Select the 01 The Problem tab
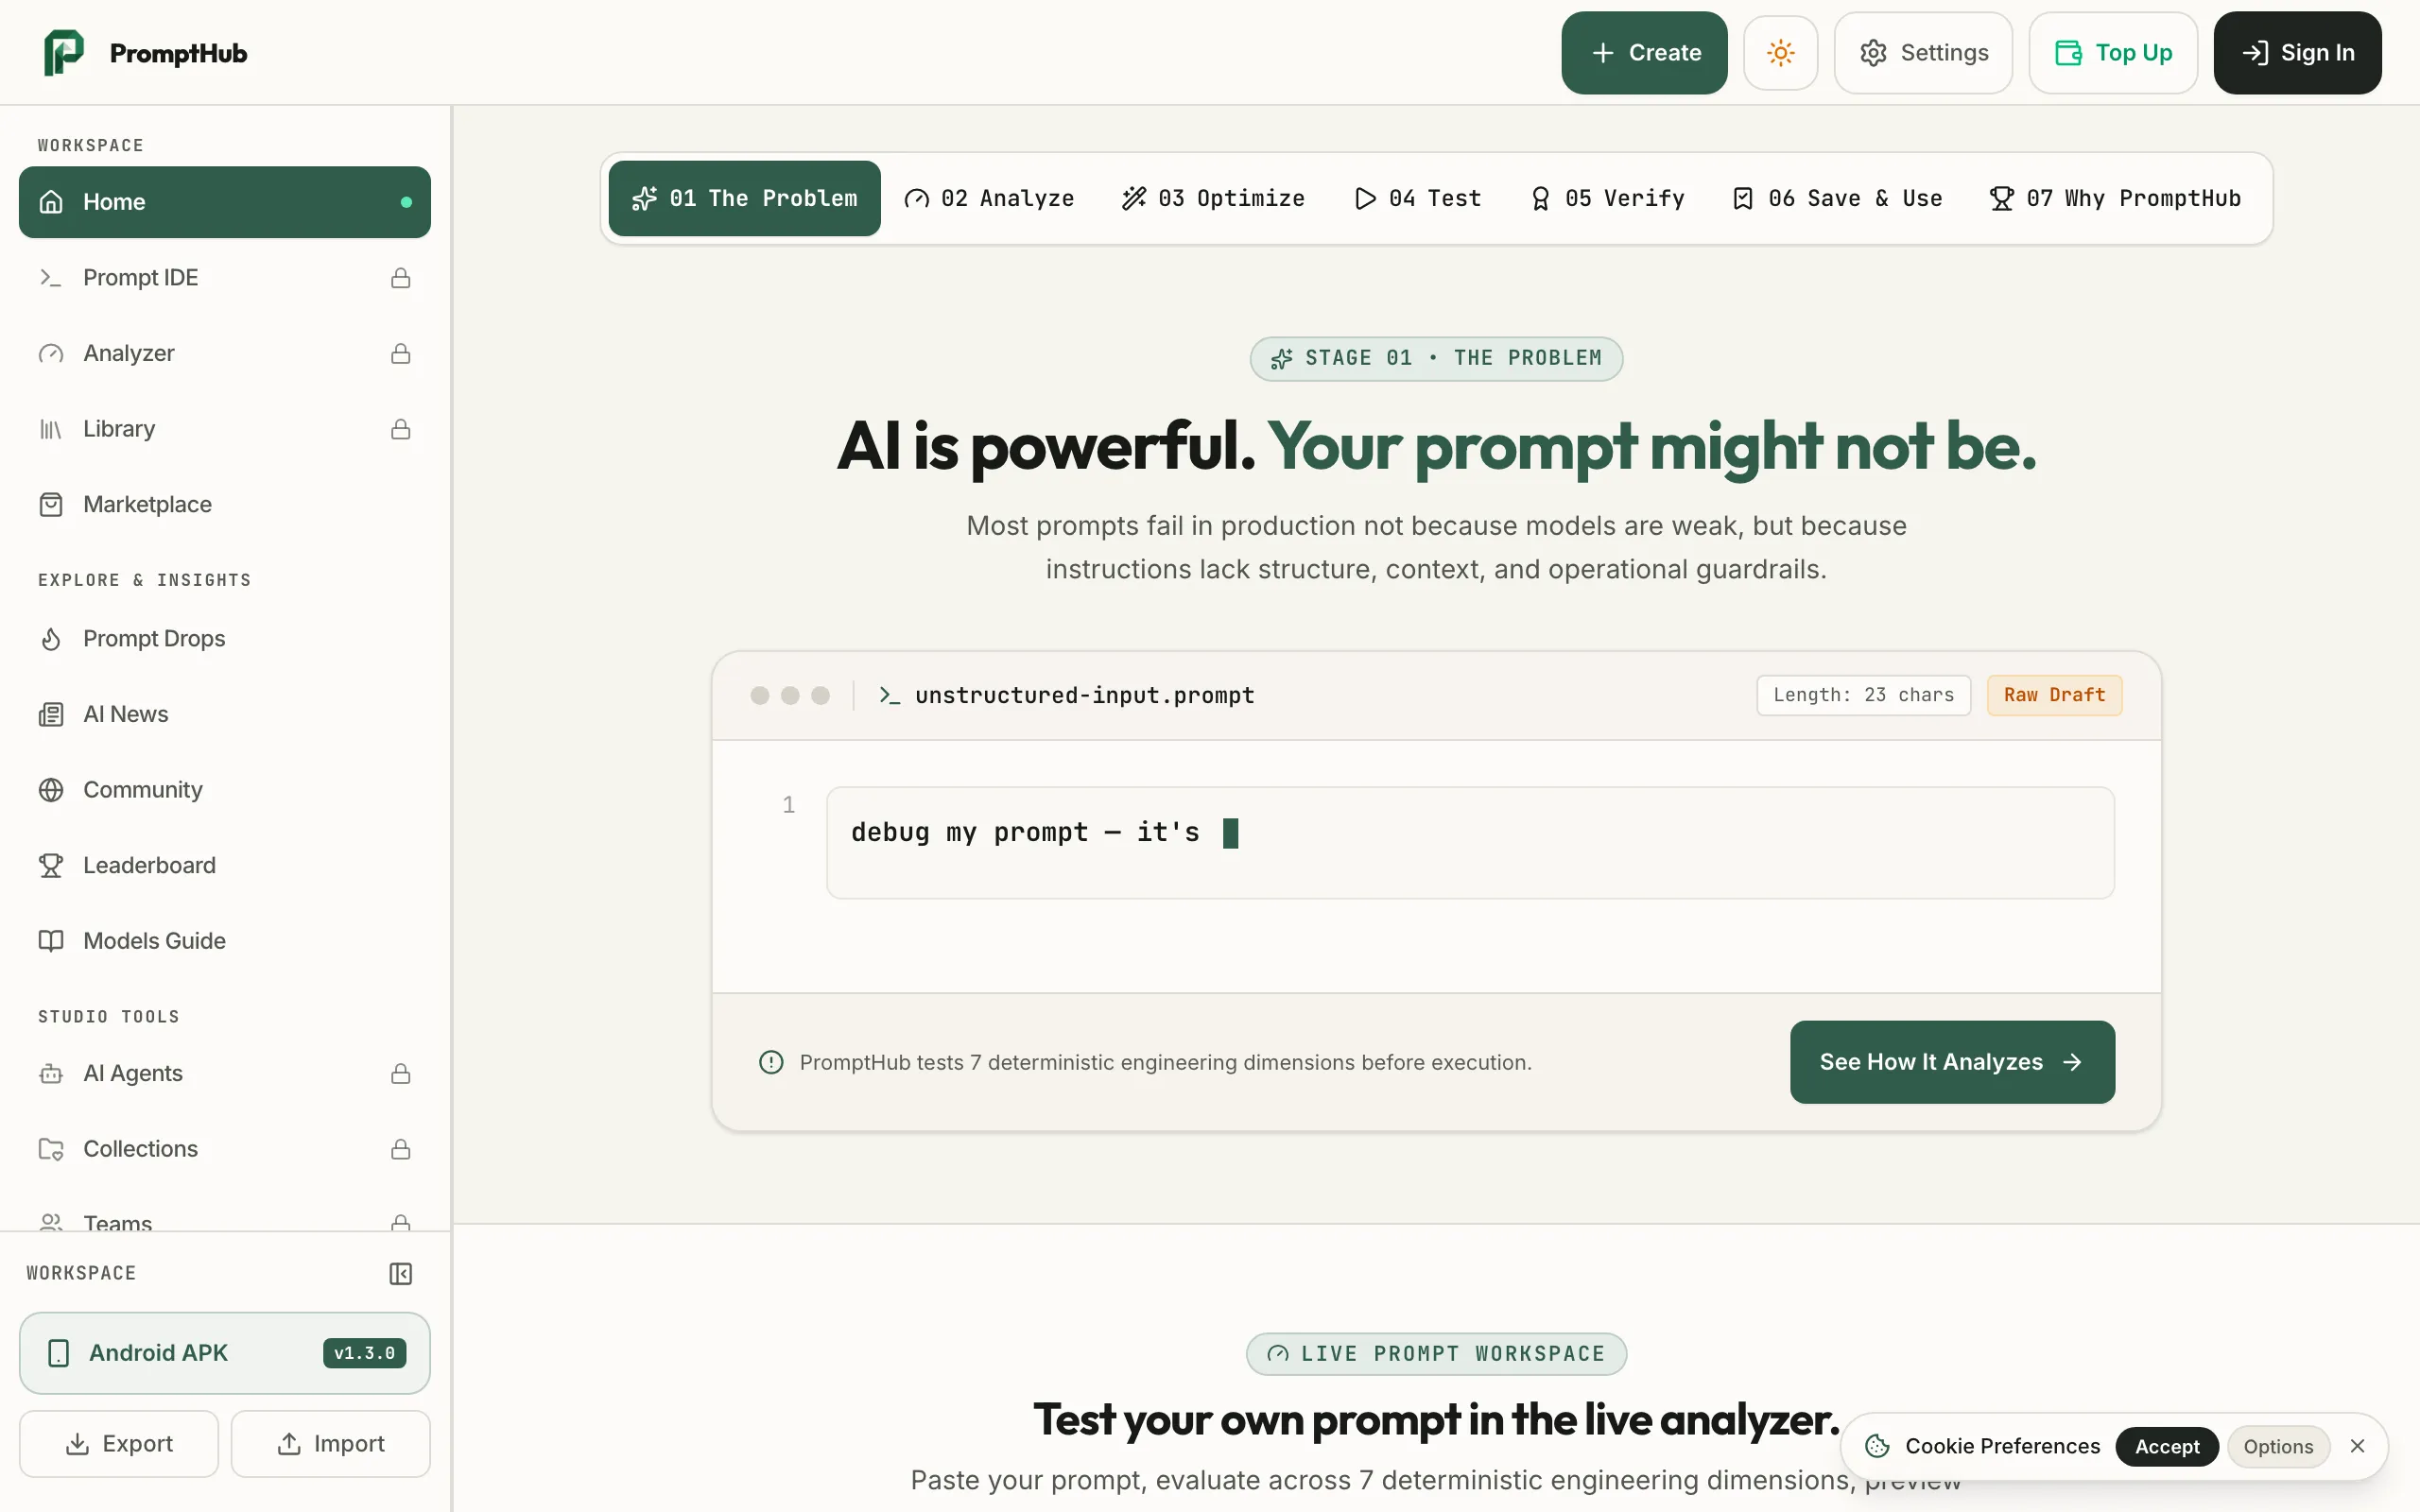This screenshot has width=2420, height=1512. (x=744, y=198)
